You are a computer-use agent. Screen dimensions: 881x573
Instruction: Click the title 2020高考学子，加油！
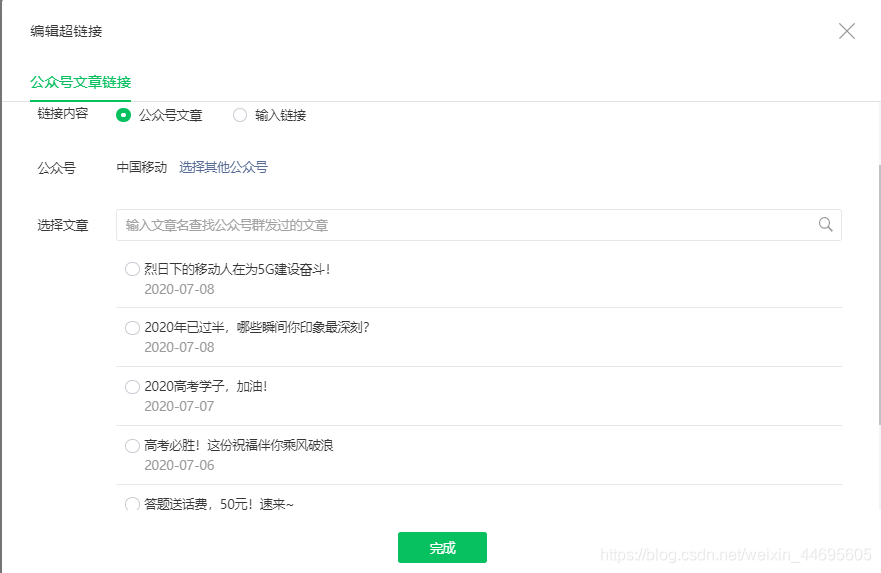tap(206, 386)
